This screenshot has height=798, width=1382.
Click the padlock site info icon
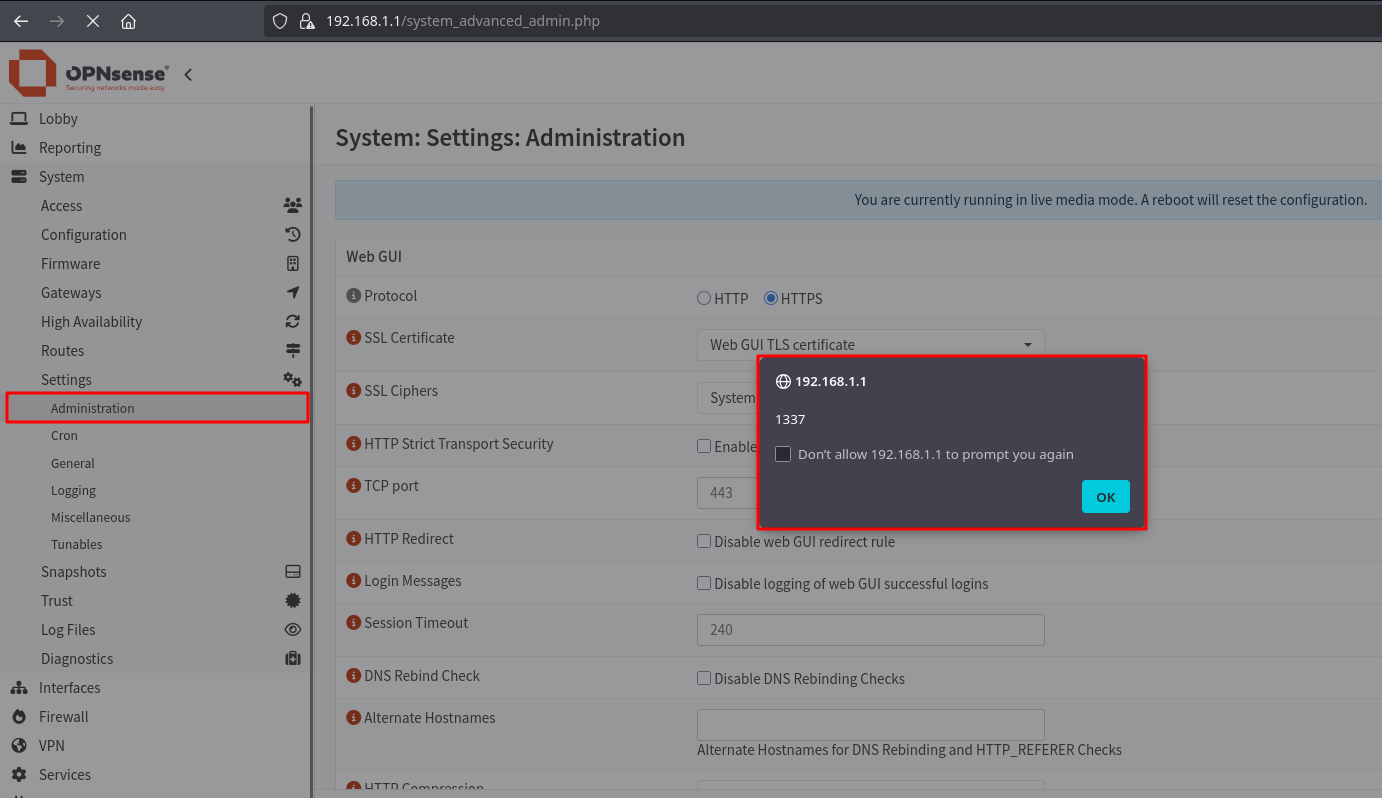point(307,20)
